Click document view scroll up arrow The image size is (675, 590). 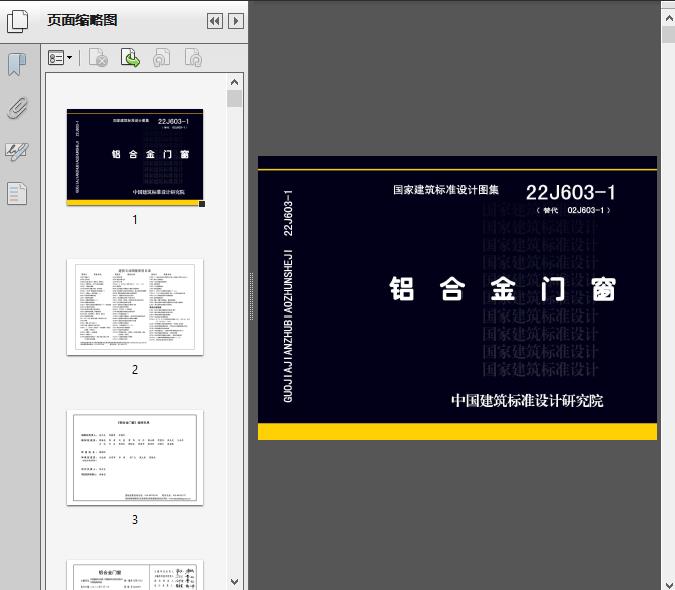pos(669,18)
